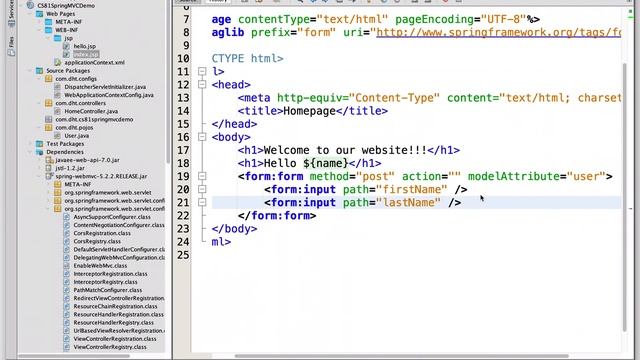
Task: Collapse the Source Packages tree node arrow
Action: click(x=30, y=71)
